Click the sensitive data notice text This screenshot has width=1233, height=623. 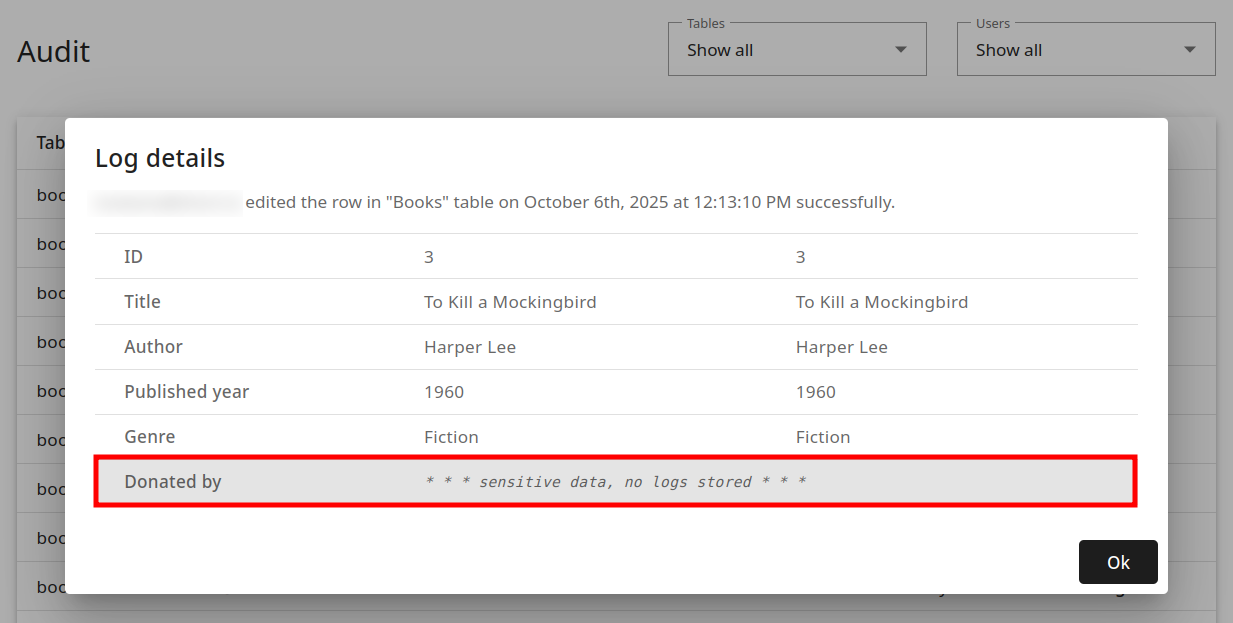click(x=615, y=482)
